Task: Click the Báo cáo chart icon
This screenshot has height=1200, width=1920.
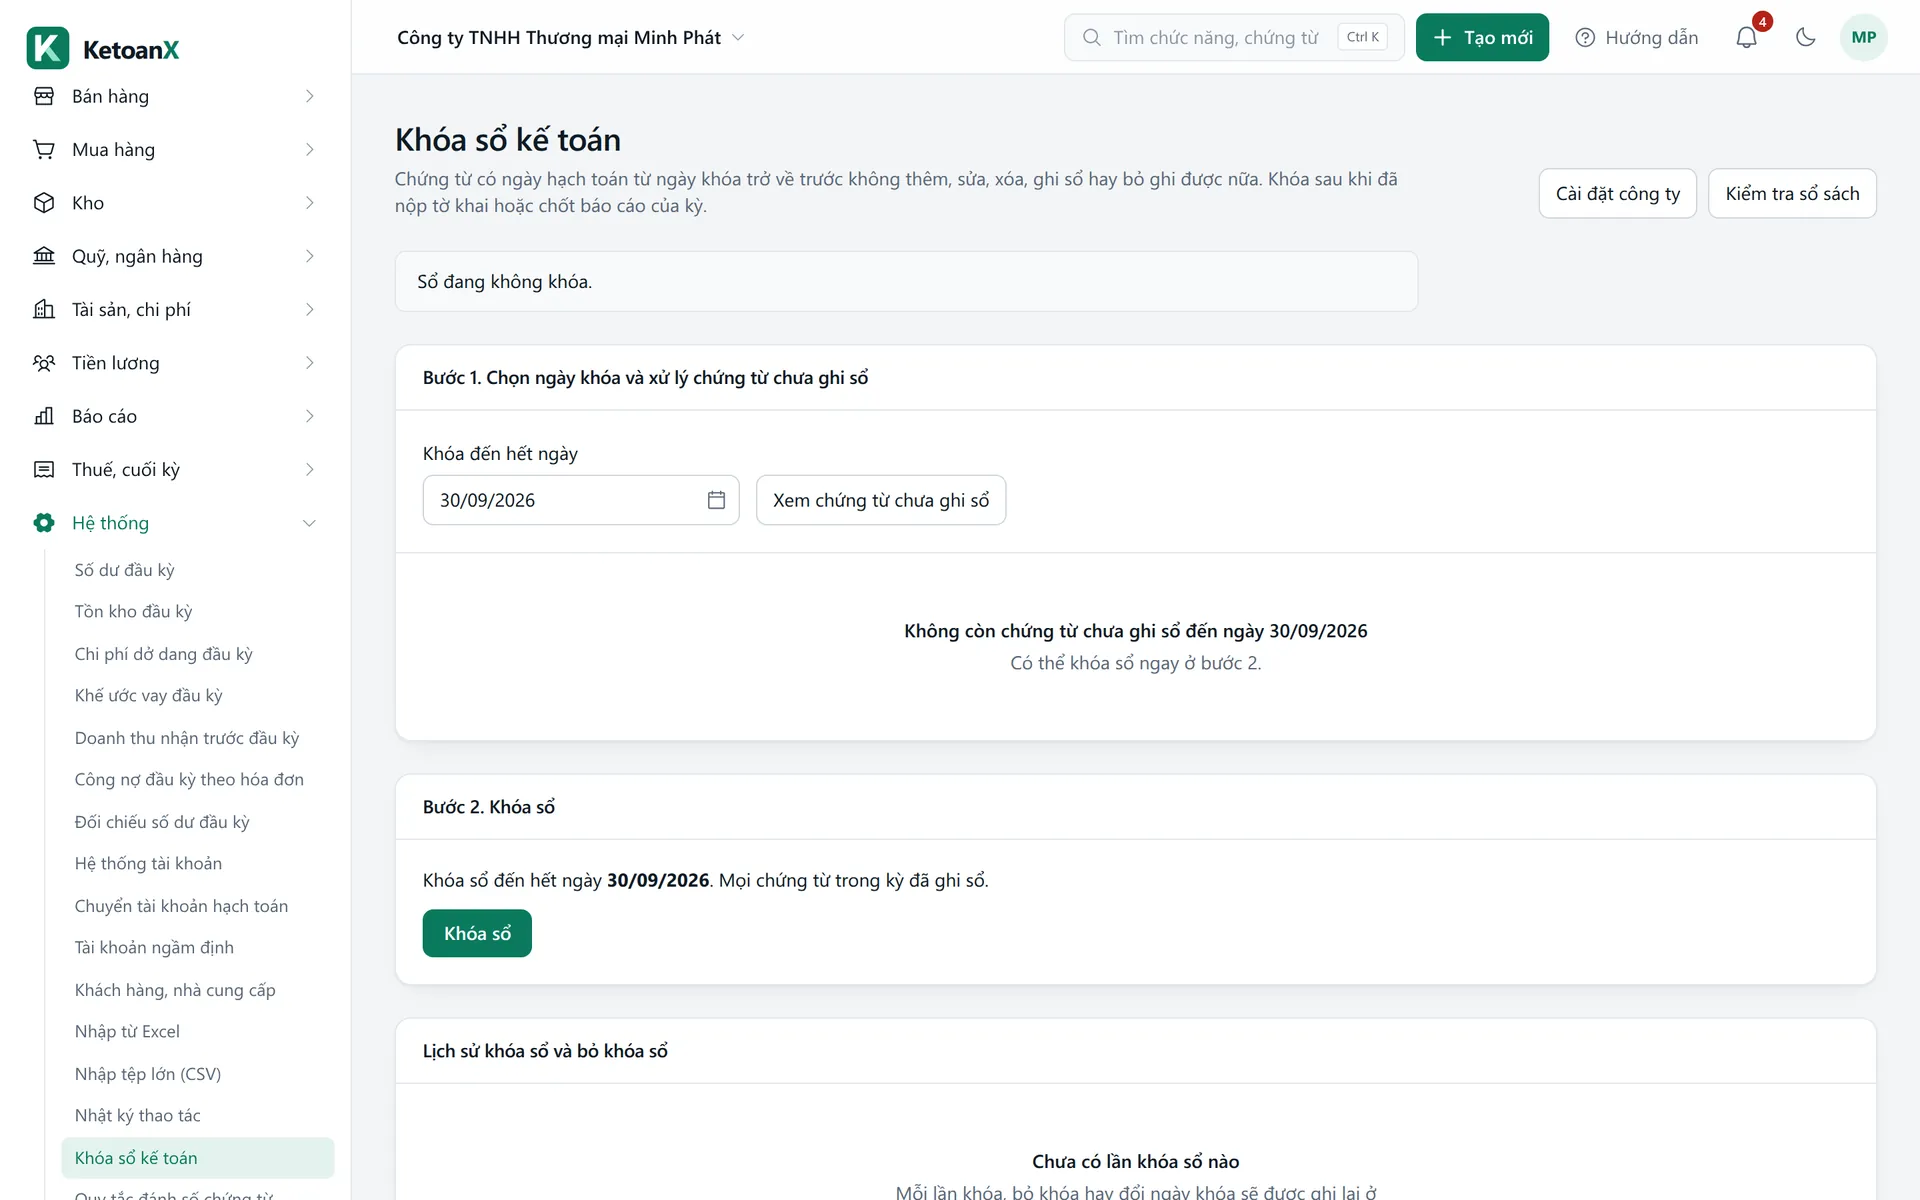Action: [44, 416]
